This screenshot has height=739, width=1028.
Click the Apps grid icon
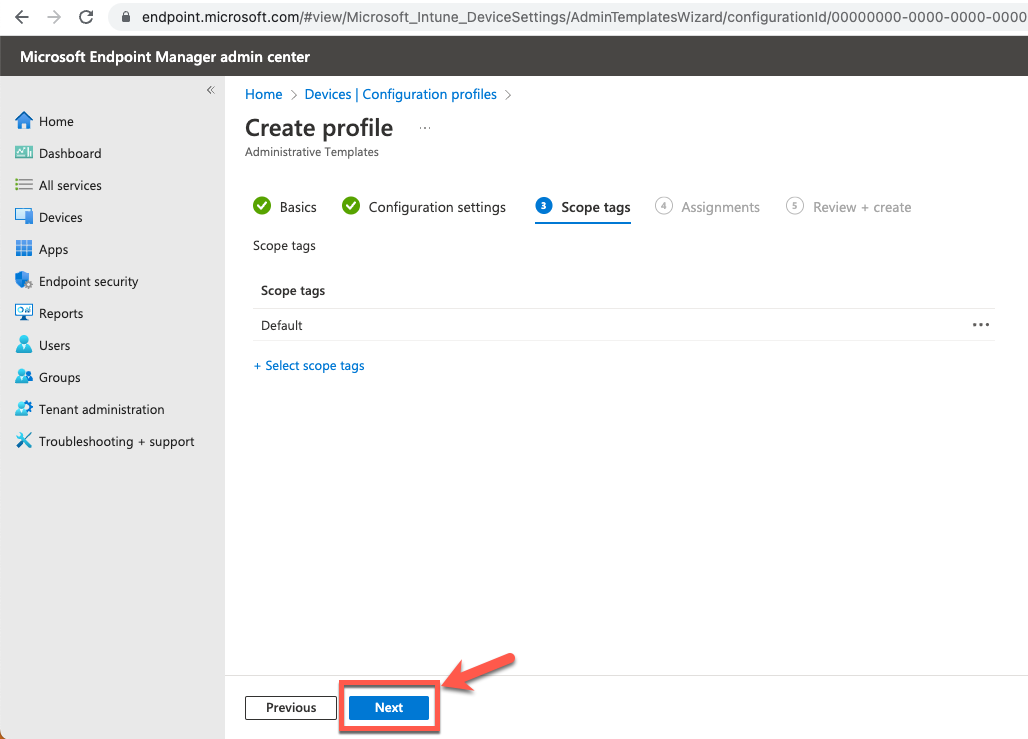[x=24, y=248]
